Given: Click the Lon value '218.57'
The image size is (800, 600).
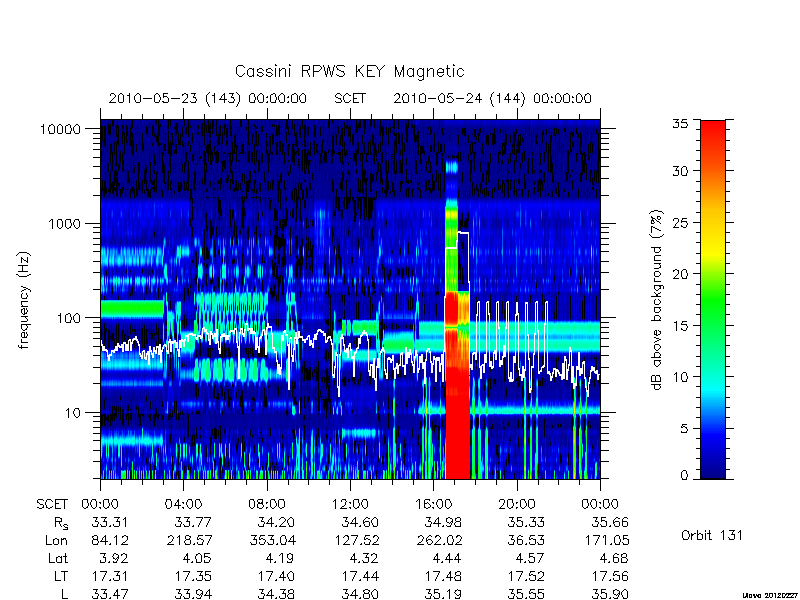Looking at the screenshot, I should 189,540.
